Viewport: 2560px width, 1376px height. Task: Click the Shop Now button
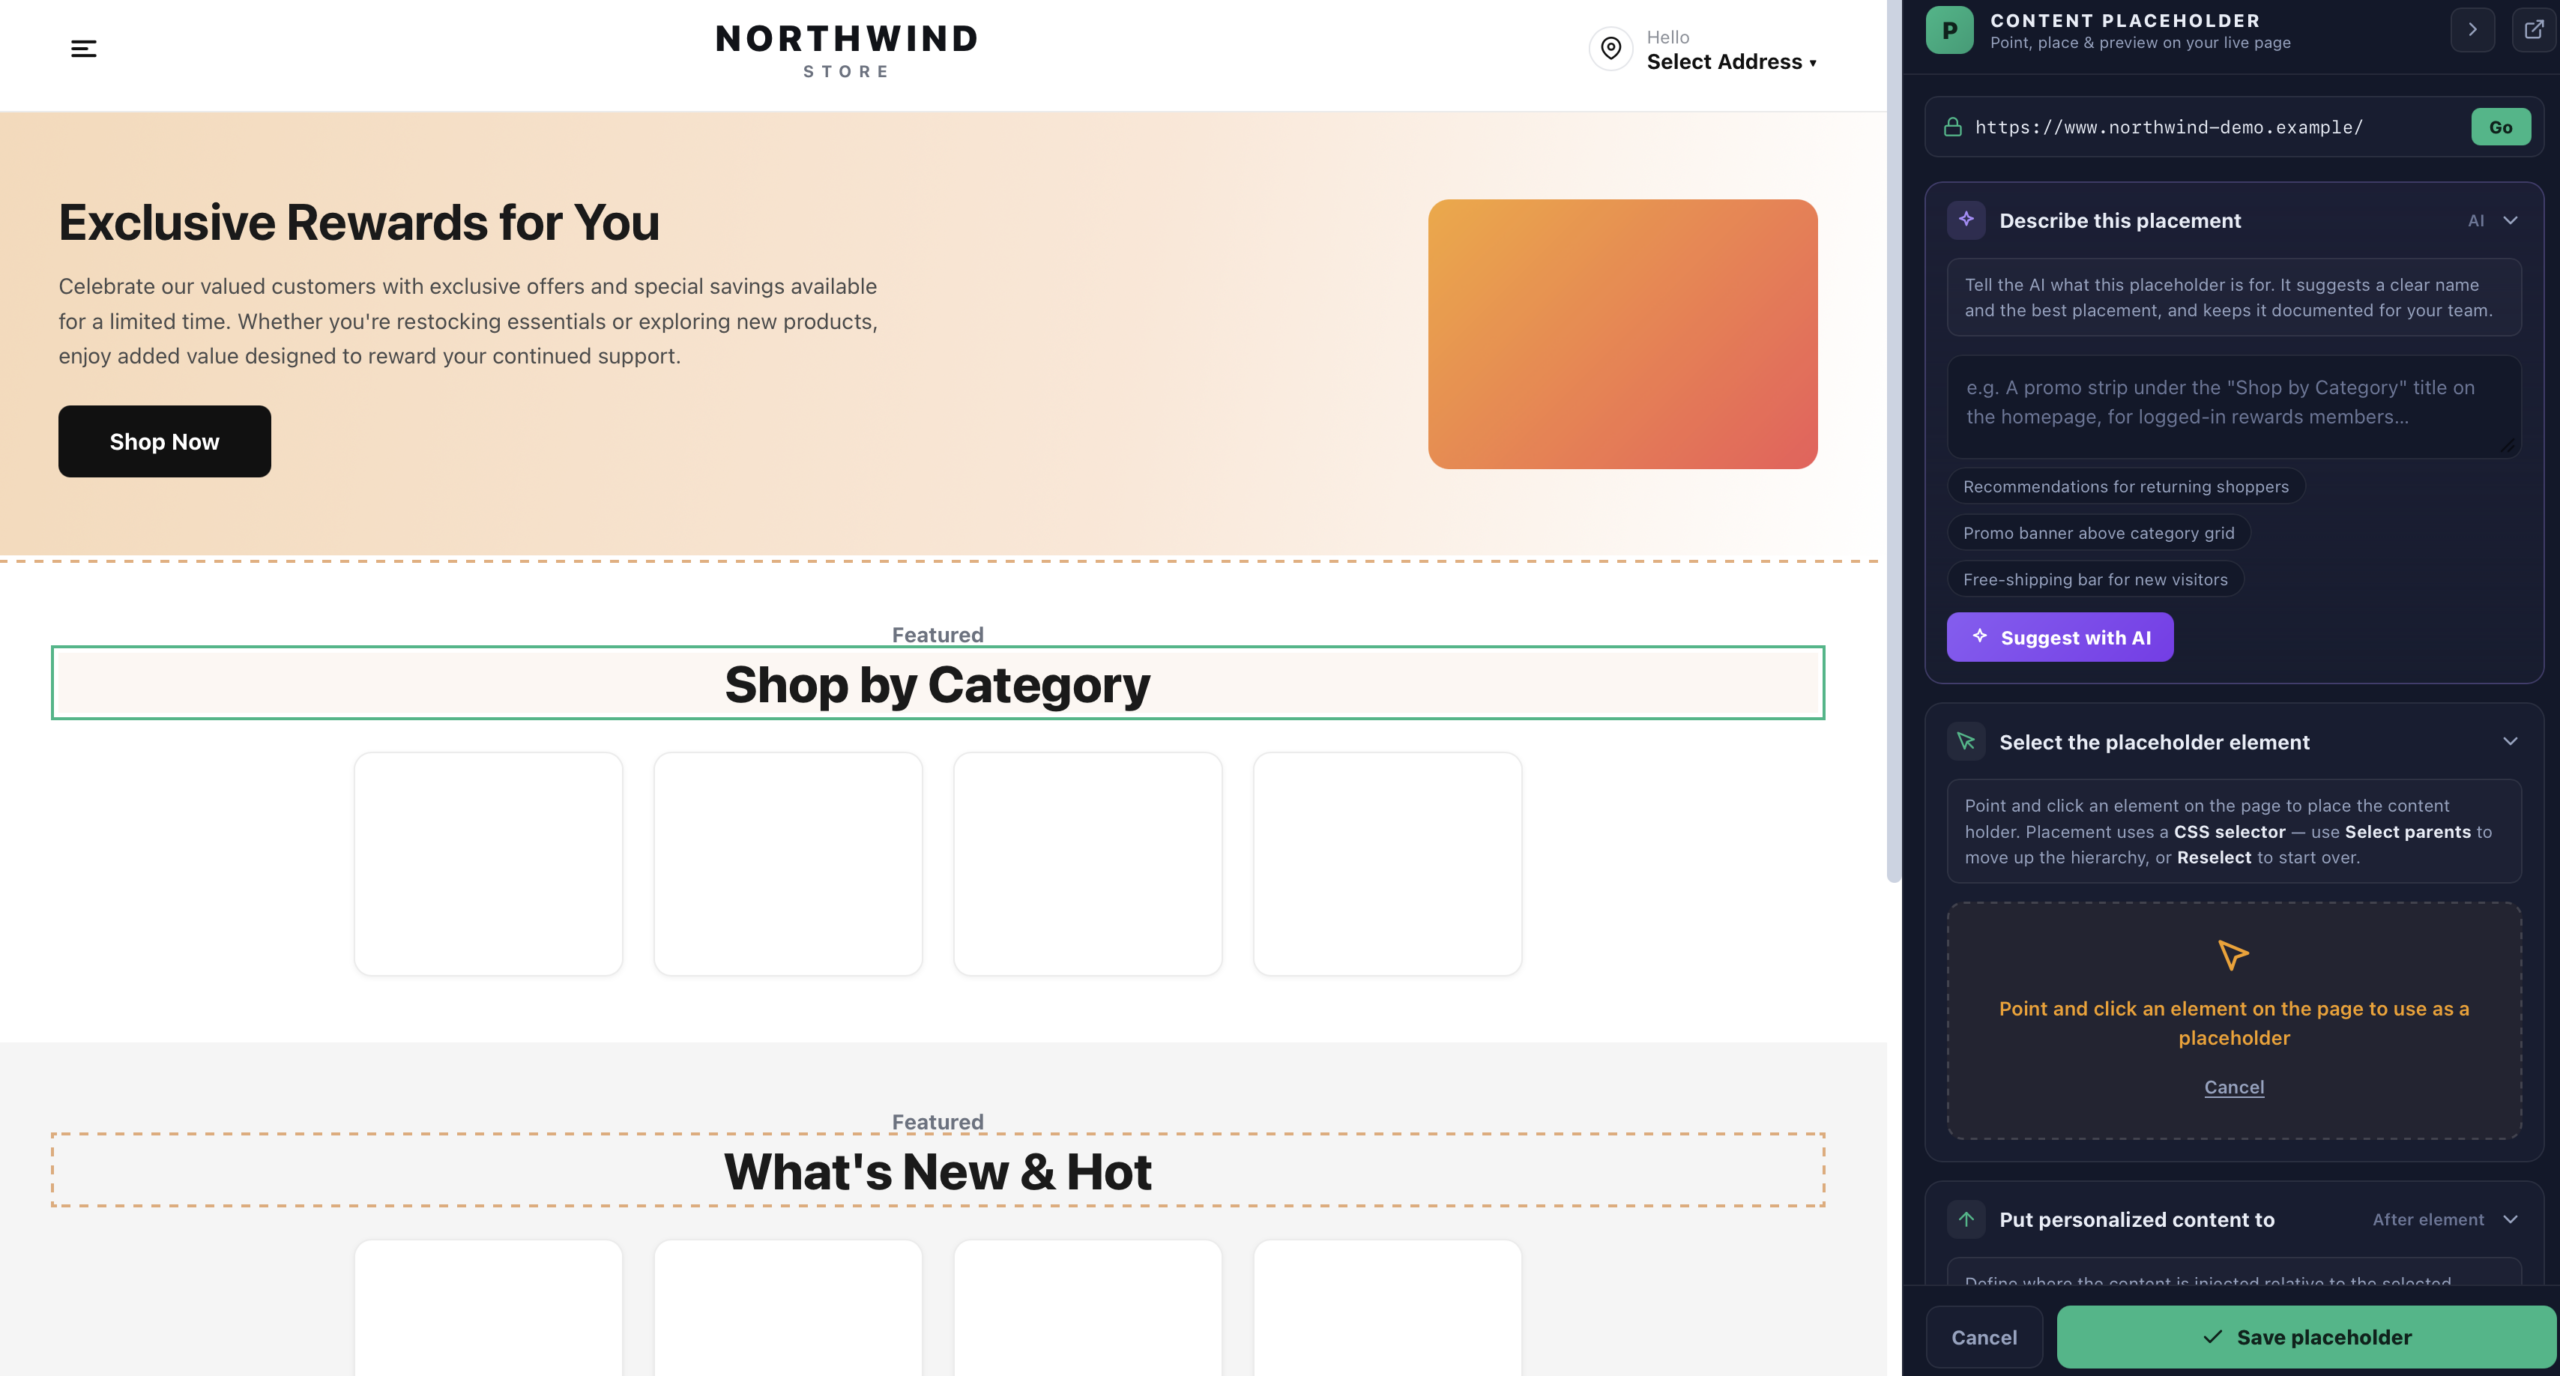[x=165, y=441]
